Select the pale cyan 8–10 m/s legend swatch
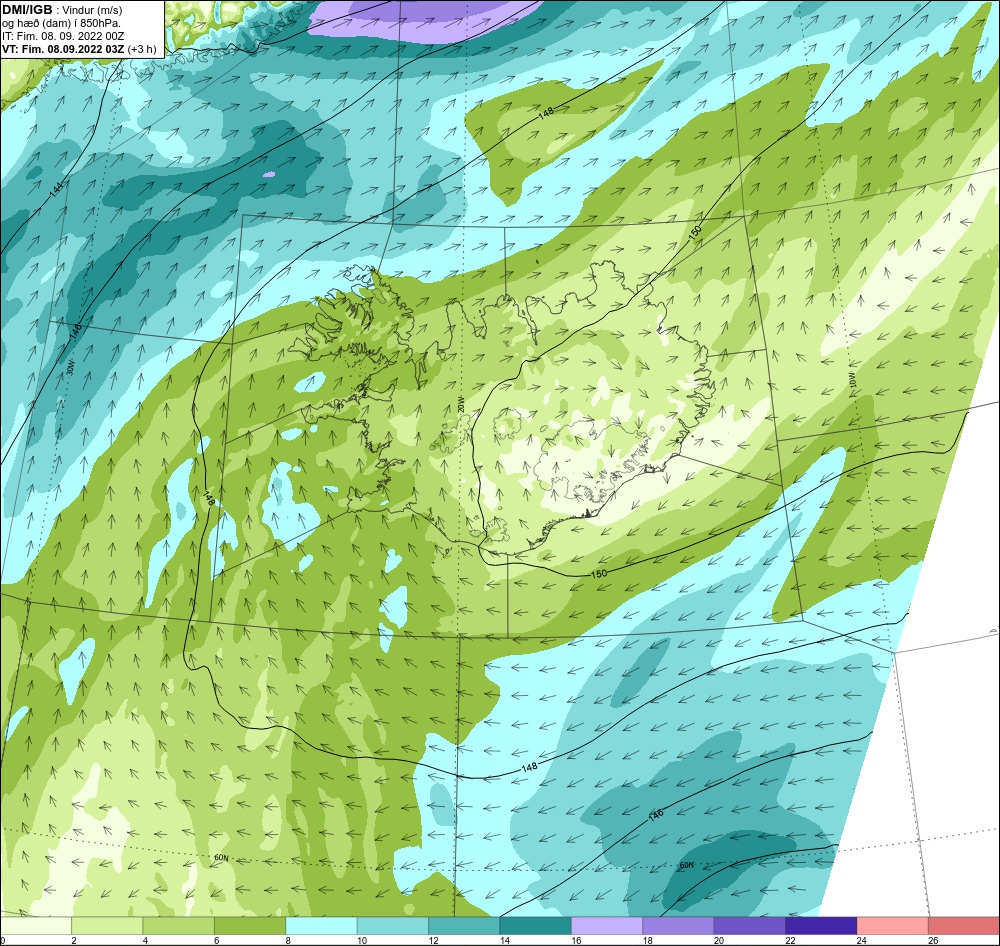The height and width of the screenshot is (946, 1000). click(321, 926)
